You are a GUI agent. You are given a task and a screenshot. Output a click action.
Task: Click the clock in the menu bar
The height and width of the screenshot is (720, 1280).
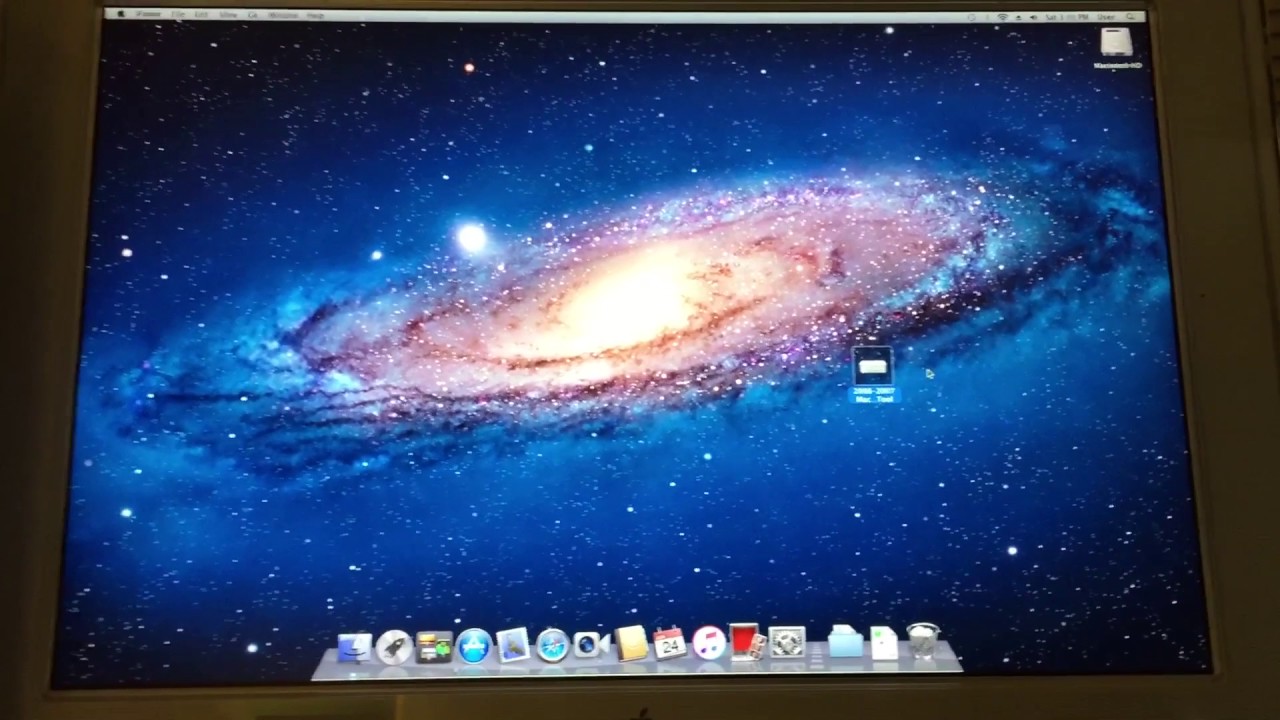coord(1067,17)
